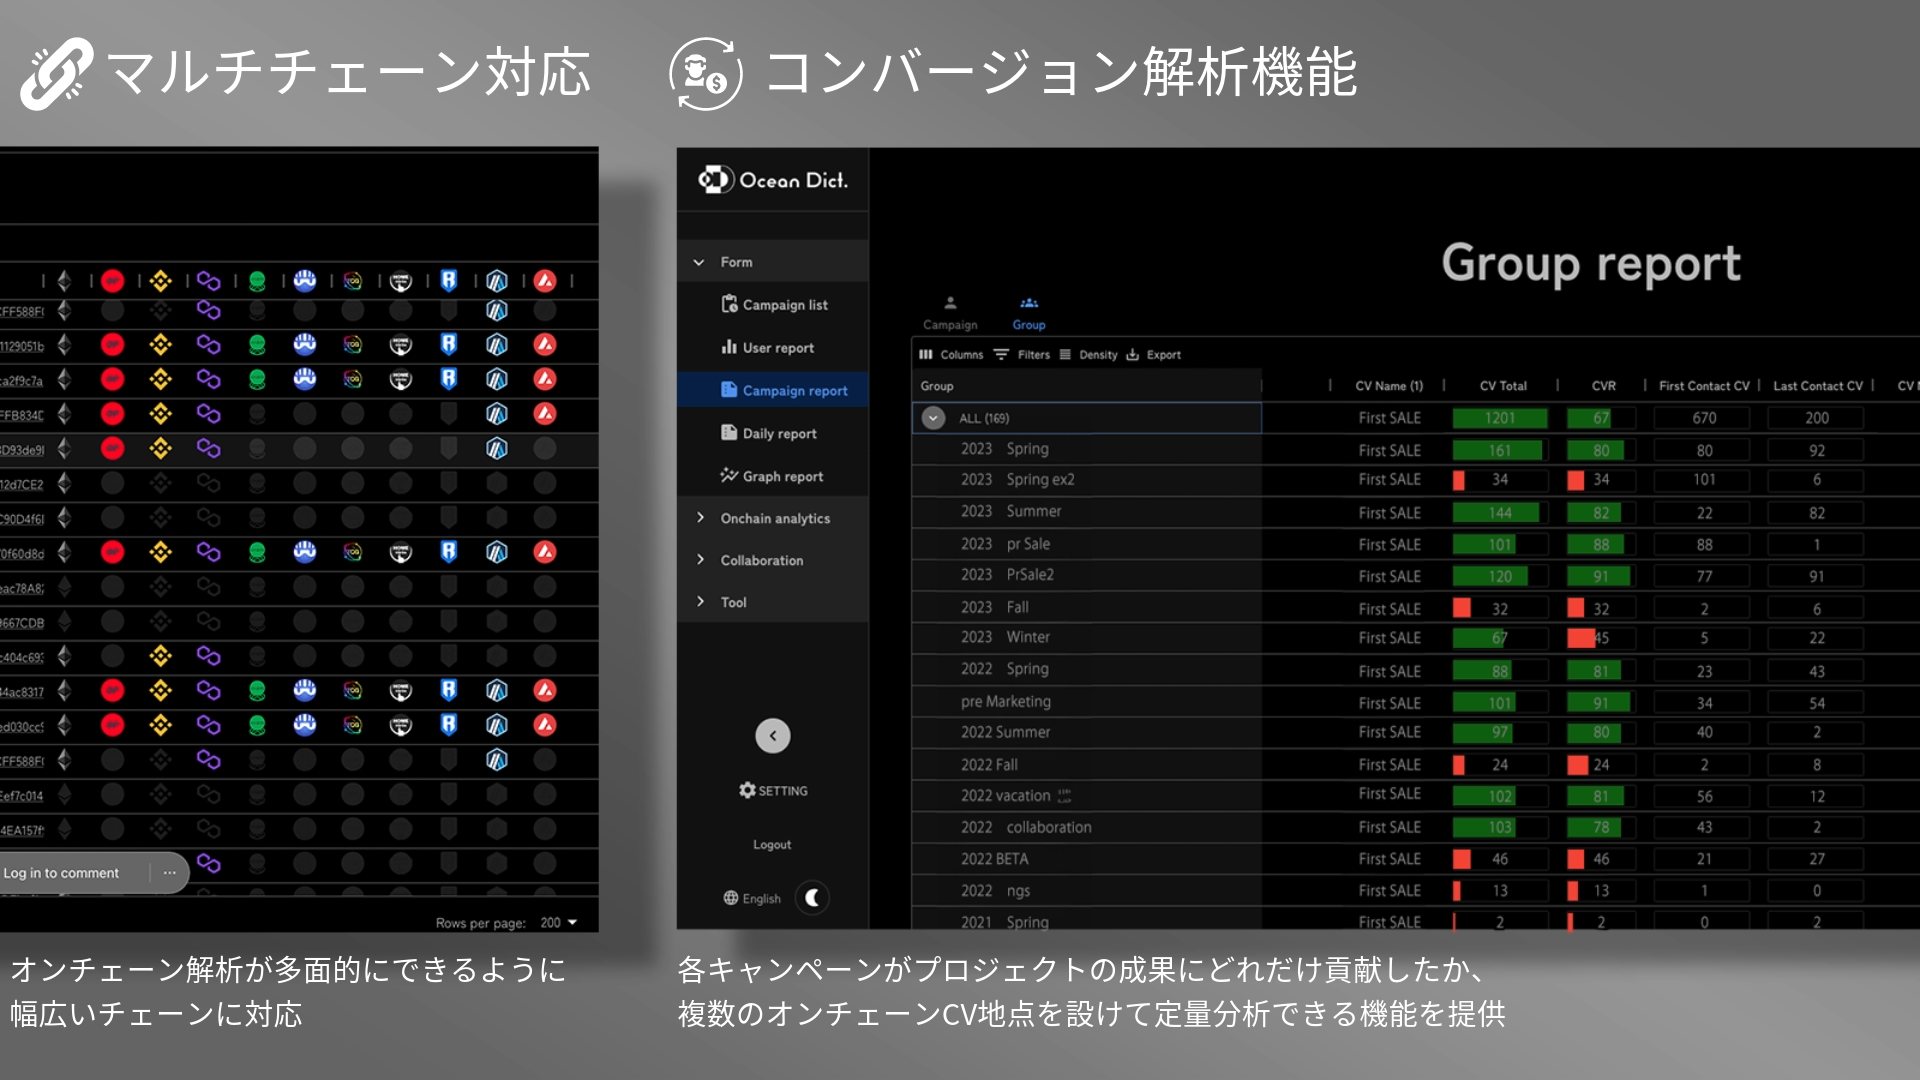Open the Filters panel
Screen dimensions: 1920x1080
(x=1022, y=355)
